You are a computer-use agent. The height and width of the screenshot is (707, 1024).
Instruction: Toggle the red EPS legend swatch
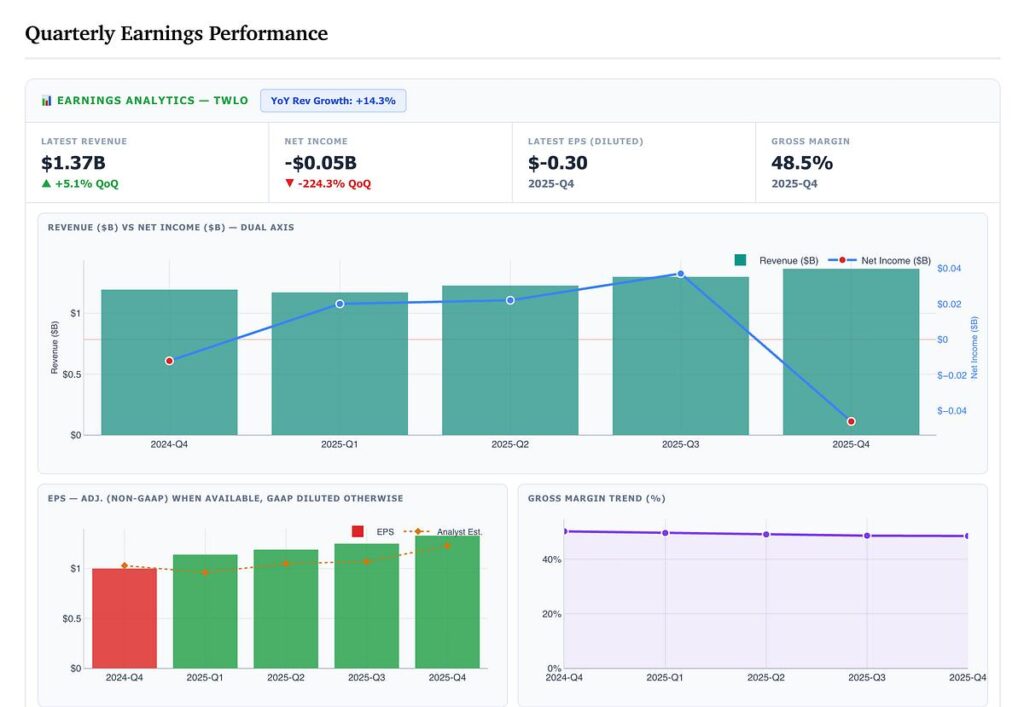(357, 531)
